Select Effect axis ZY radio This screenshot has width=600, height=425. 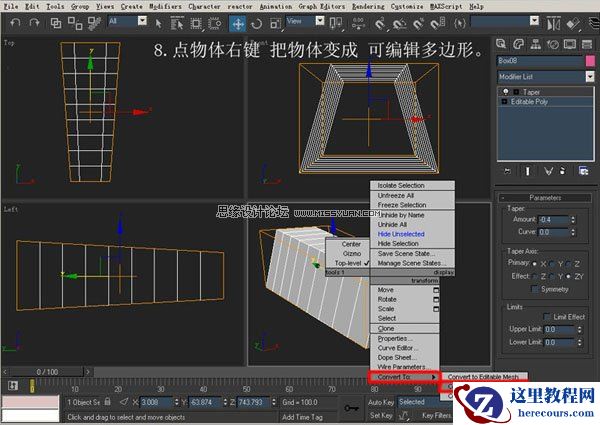tap(568, 276)
